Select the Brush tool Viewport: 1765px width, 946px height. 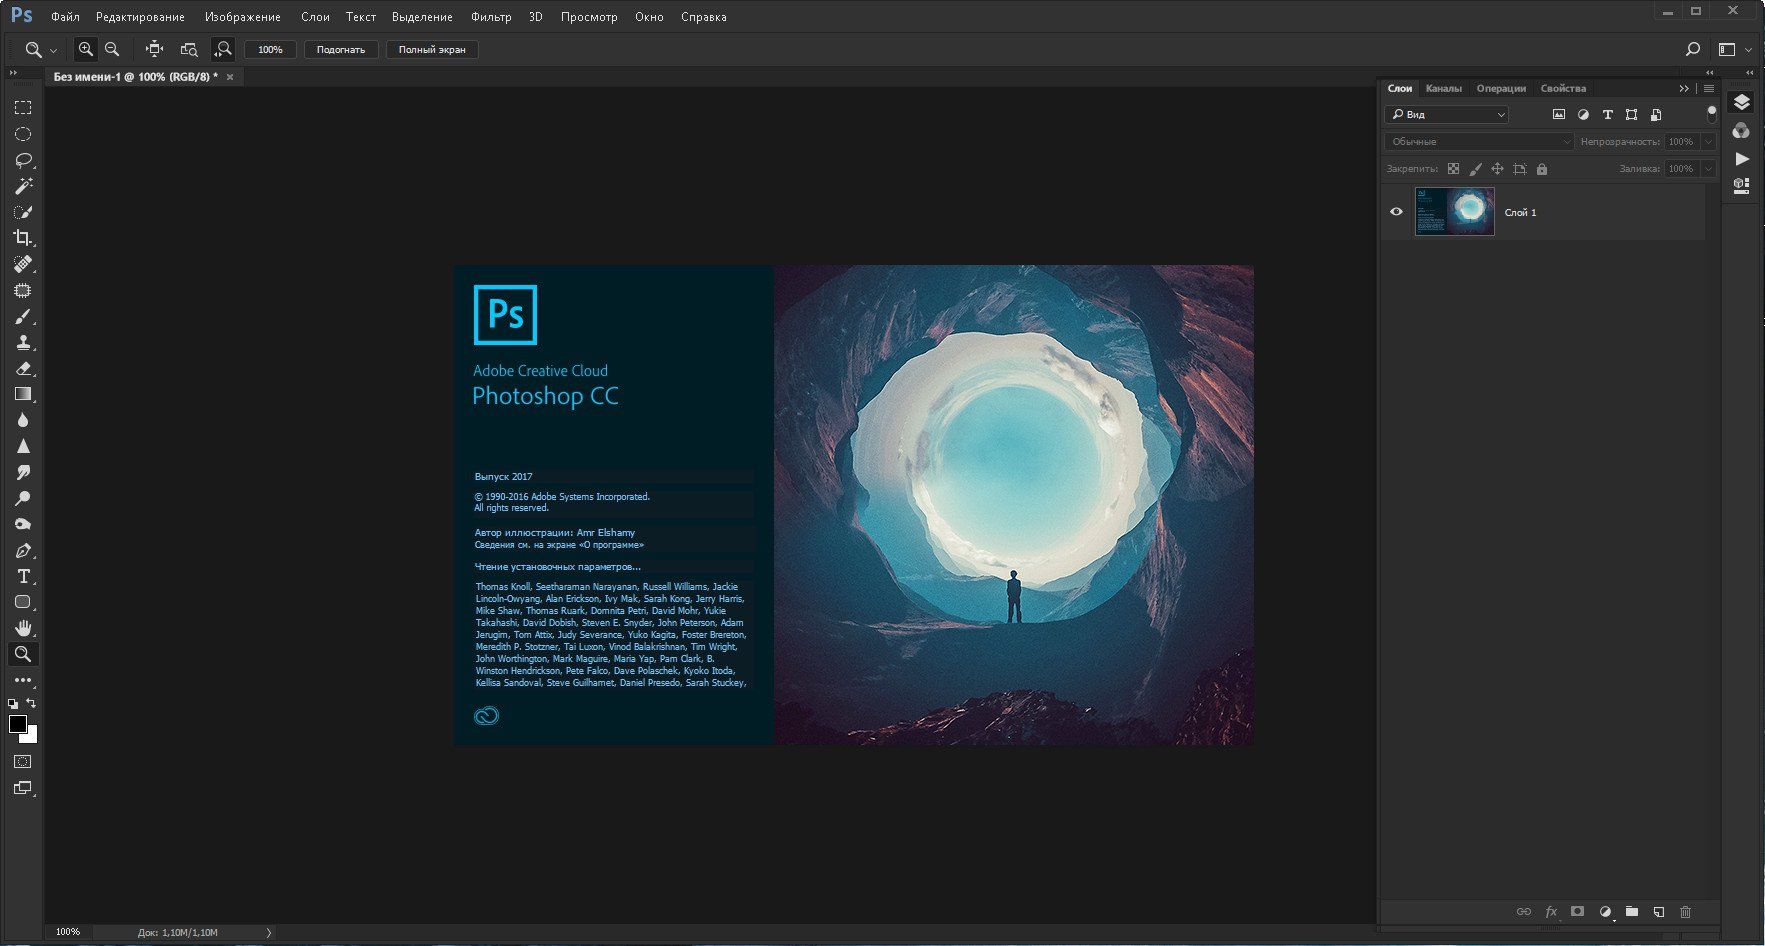coord(23,316)
